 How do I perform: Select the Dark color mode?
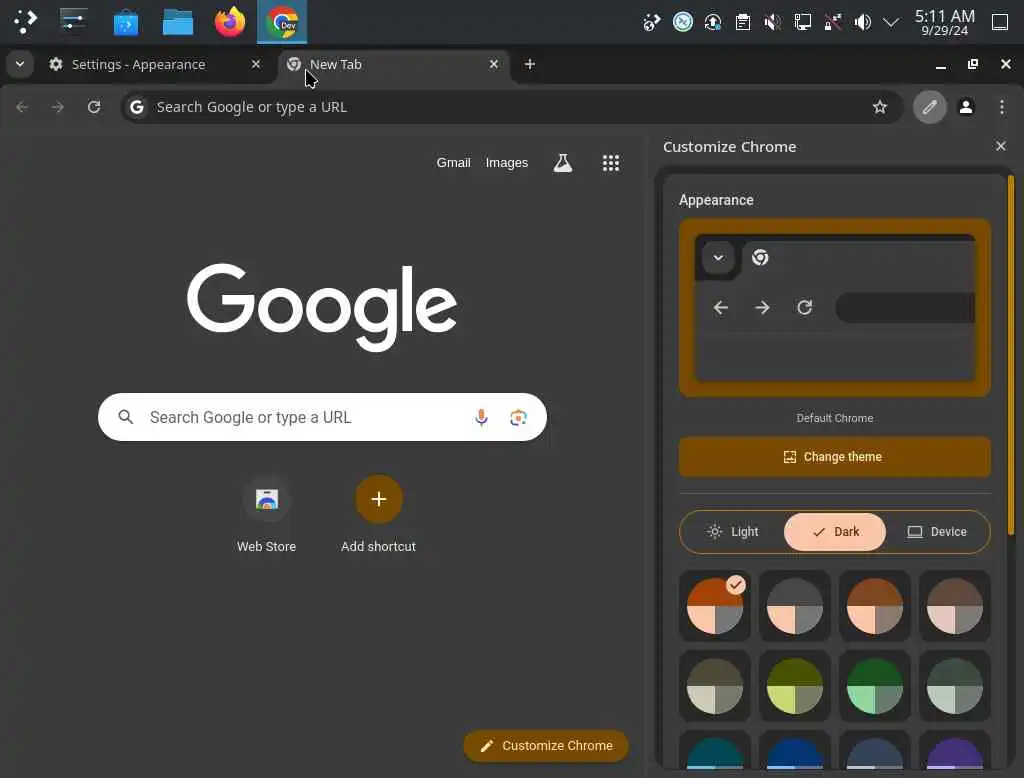835,532
